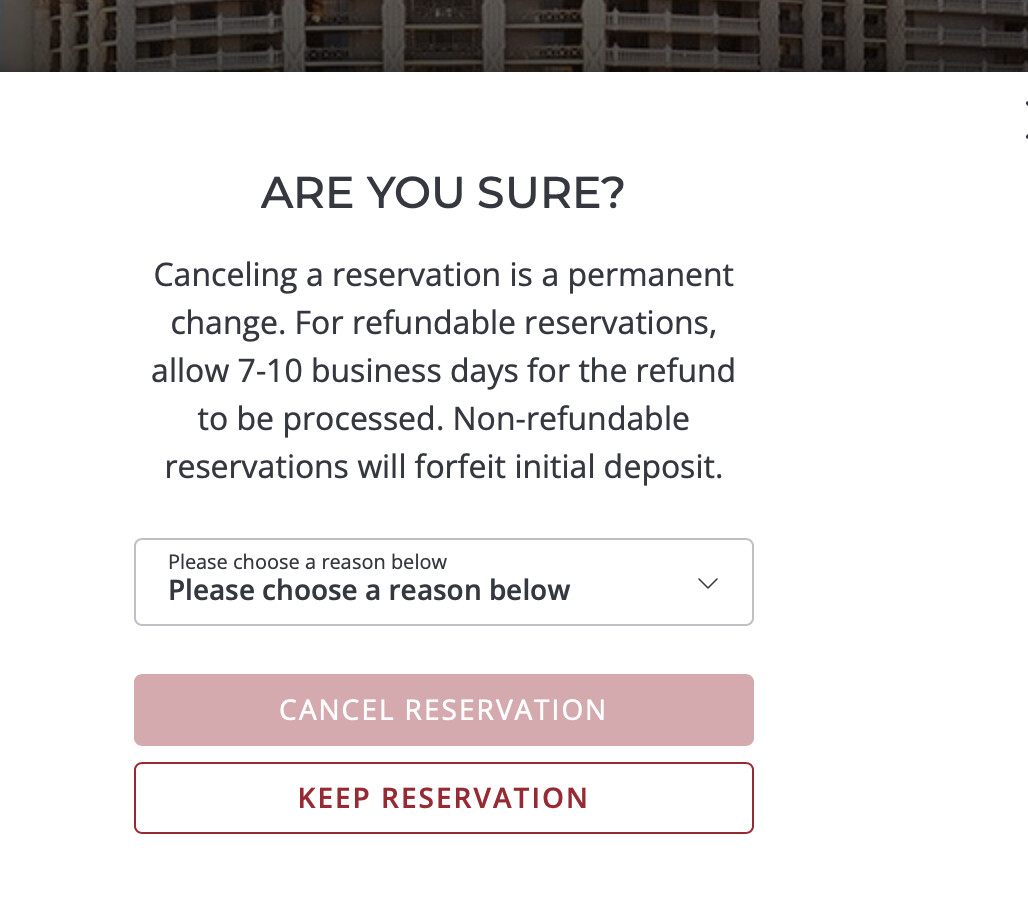This screenshot has height=900, width=1028.
Task: Click 'Canceling a reservation is a permanent' line
Action: tap(443, 275)
